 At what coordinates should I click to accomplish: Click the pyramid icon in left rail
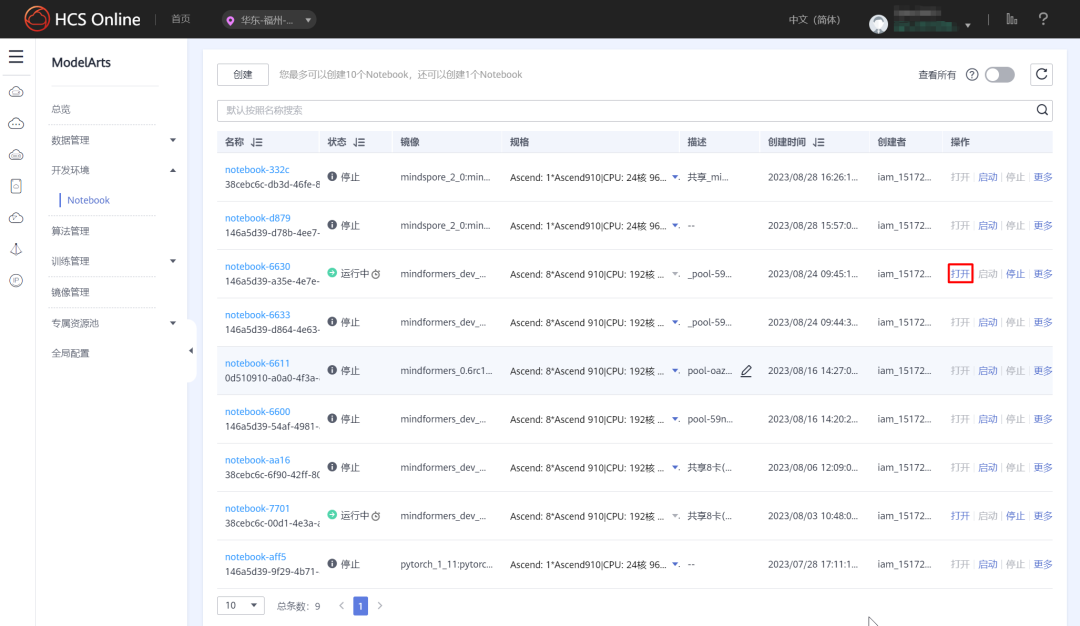(16, 249)
